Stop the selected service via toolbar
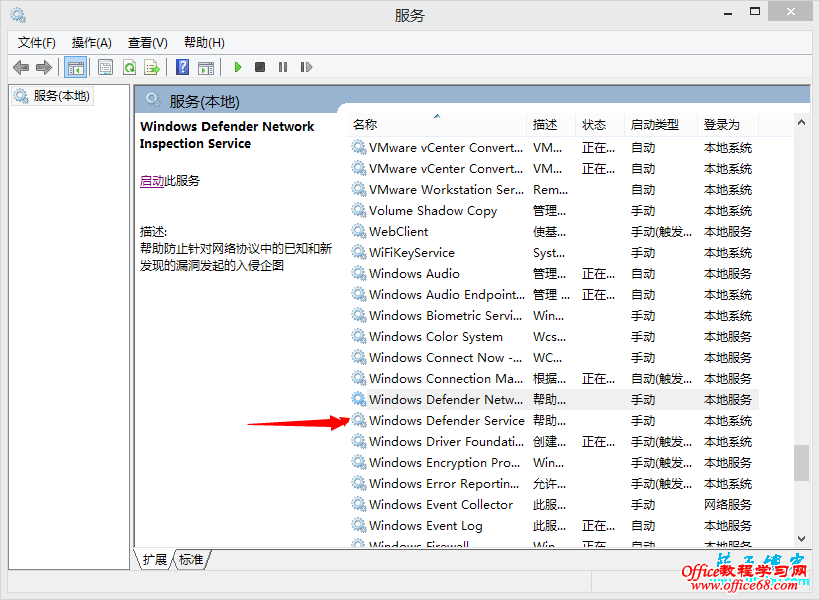 coord(259,66)
